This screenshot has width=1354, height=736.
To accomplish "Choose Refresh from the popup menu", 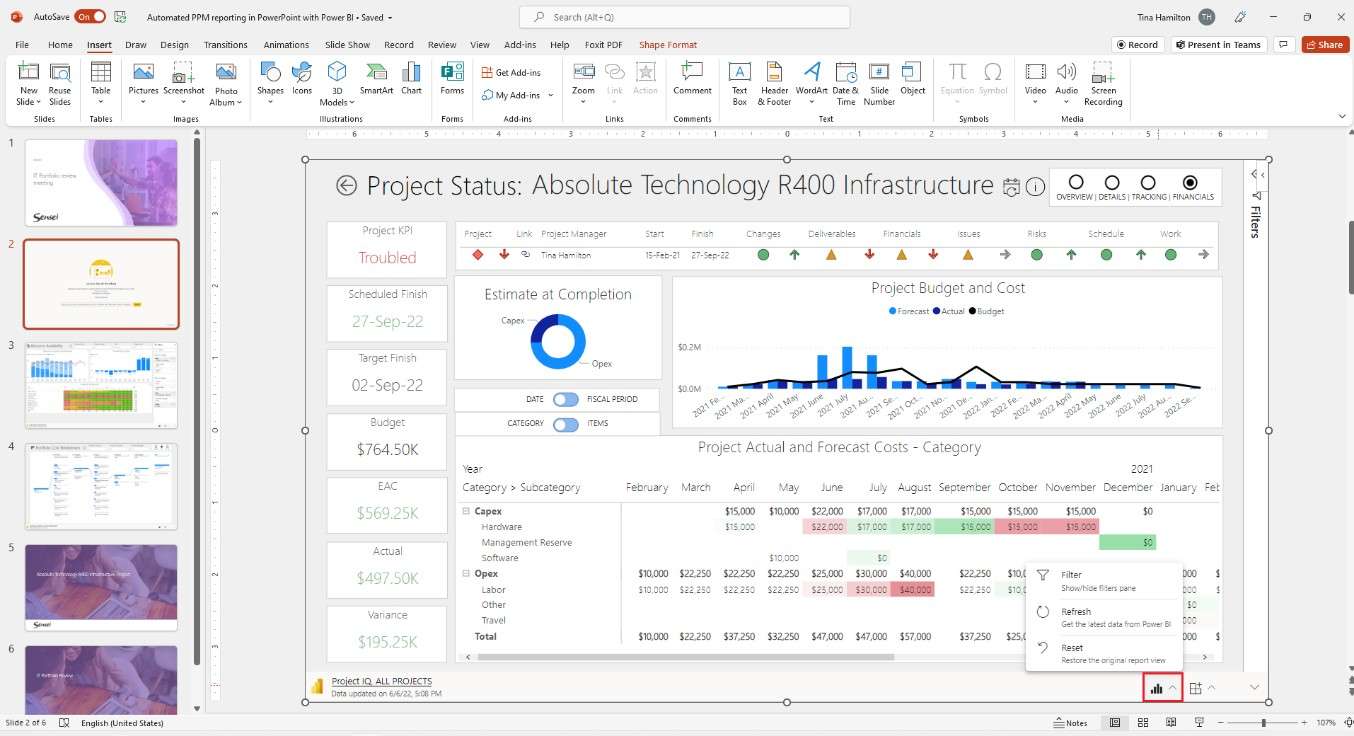I will point(1076,611).
